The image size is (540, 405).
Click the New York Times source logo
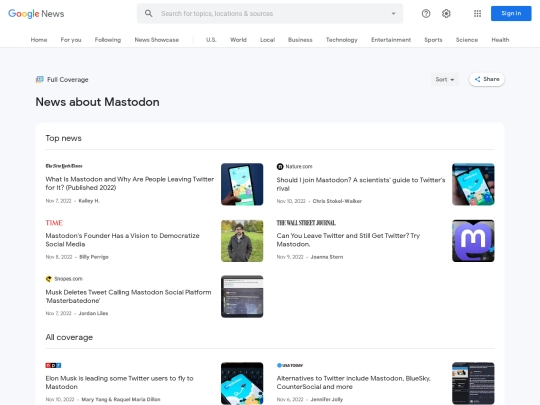(x=64, y=166)
